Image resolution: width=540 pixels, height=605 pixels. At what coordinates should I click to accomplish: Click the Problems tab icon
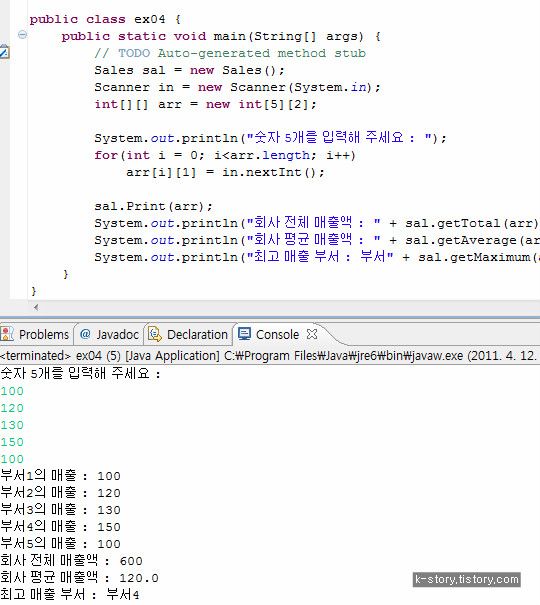pos(7,334)
